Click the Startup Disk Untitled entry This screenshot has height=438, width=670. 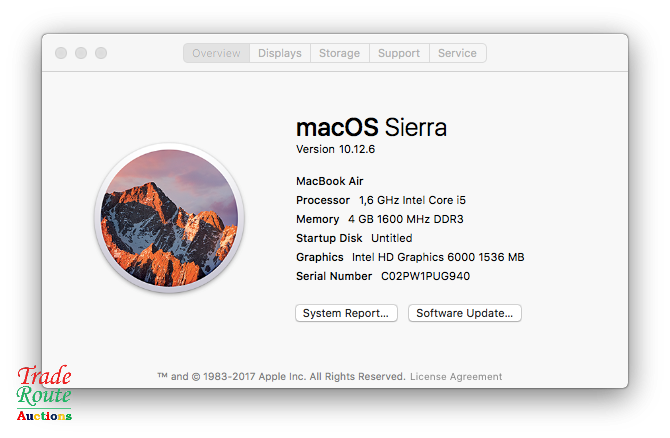pos(354,238)
